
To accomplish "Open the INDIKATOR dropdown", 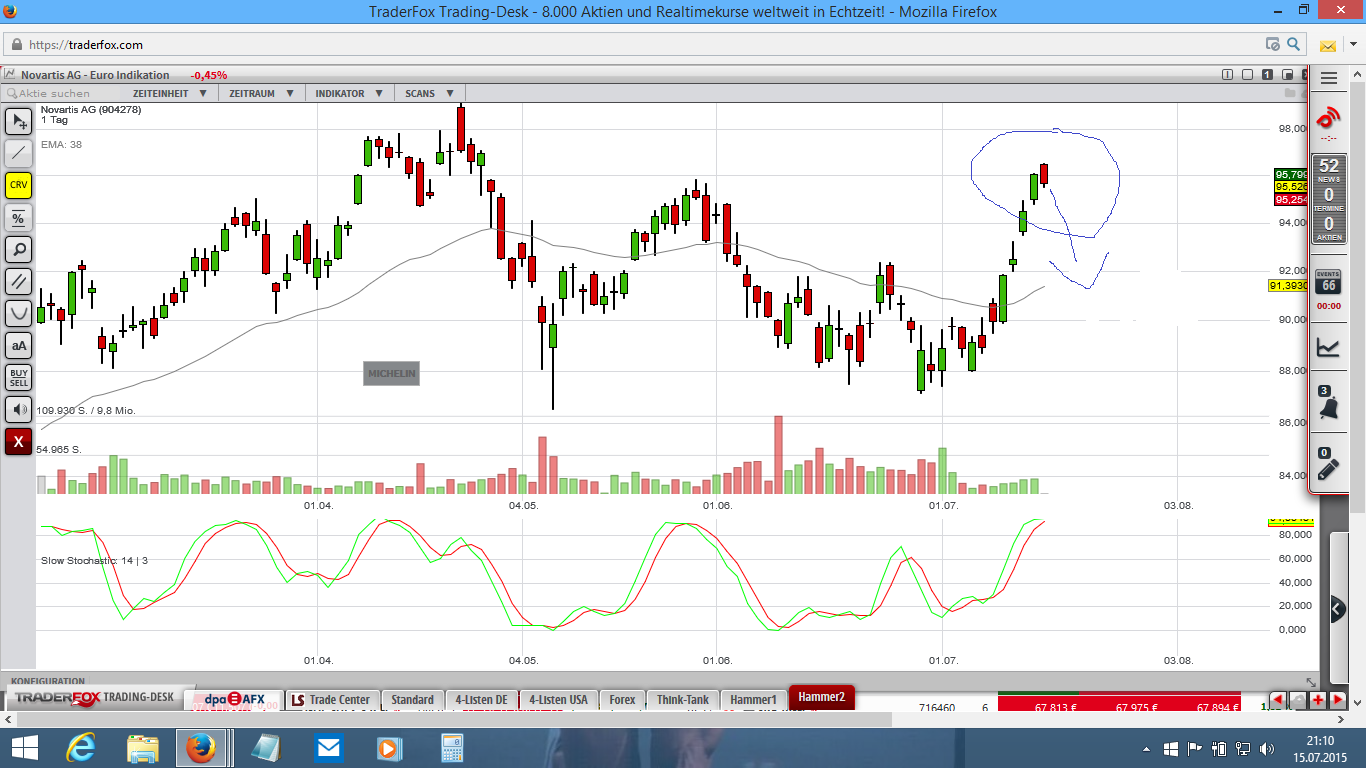I will [348, 93].
